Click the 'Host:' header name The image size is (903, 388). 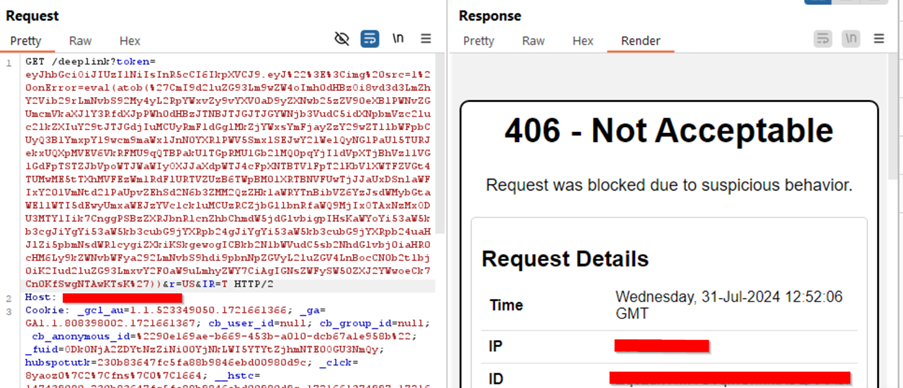(x=41, y=298)
